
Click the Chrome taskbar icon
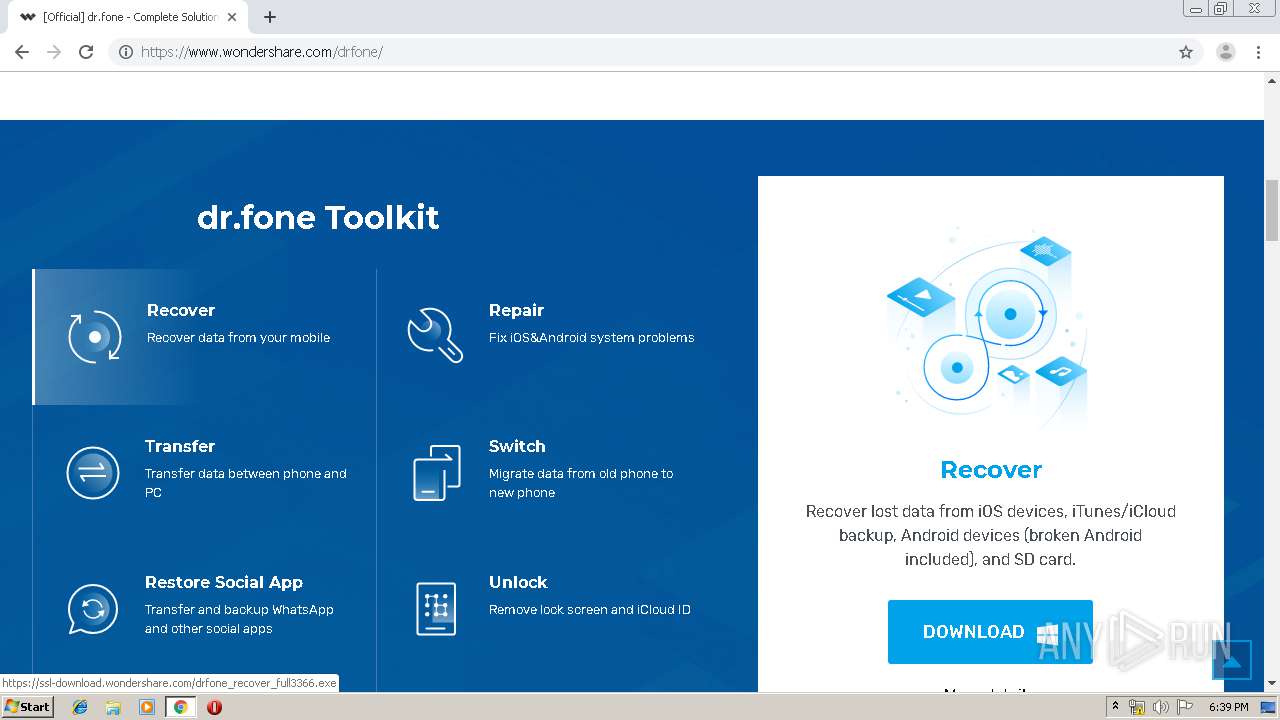click(180, 707)
